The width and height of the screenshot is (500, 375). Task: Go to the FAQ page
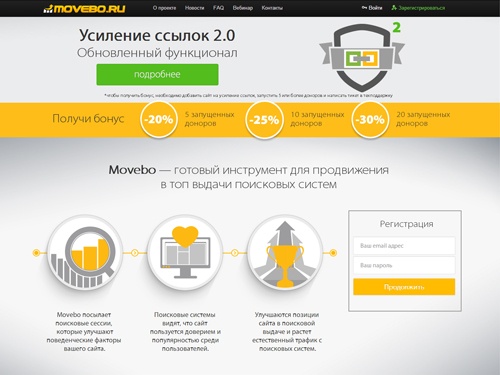[x=218, y=8]
